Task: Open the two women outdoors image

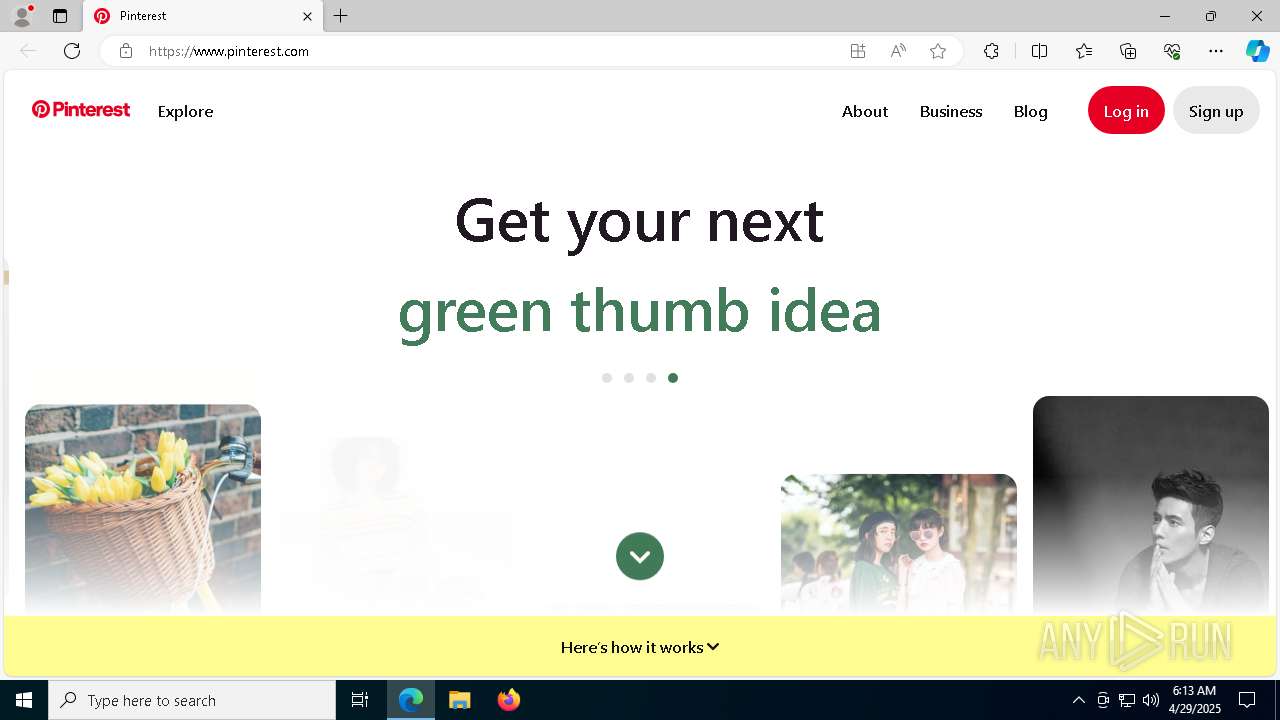Action: [x=899, y=544]
